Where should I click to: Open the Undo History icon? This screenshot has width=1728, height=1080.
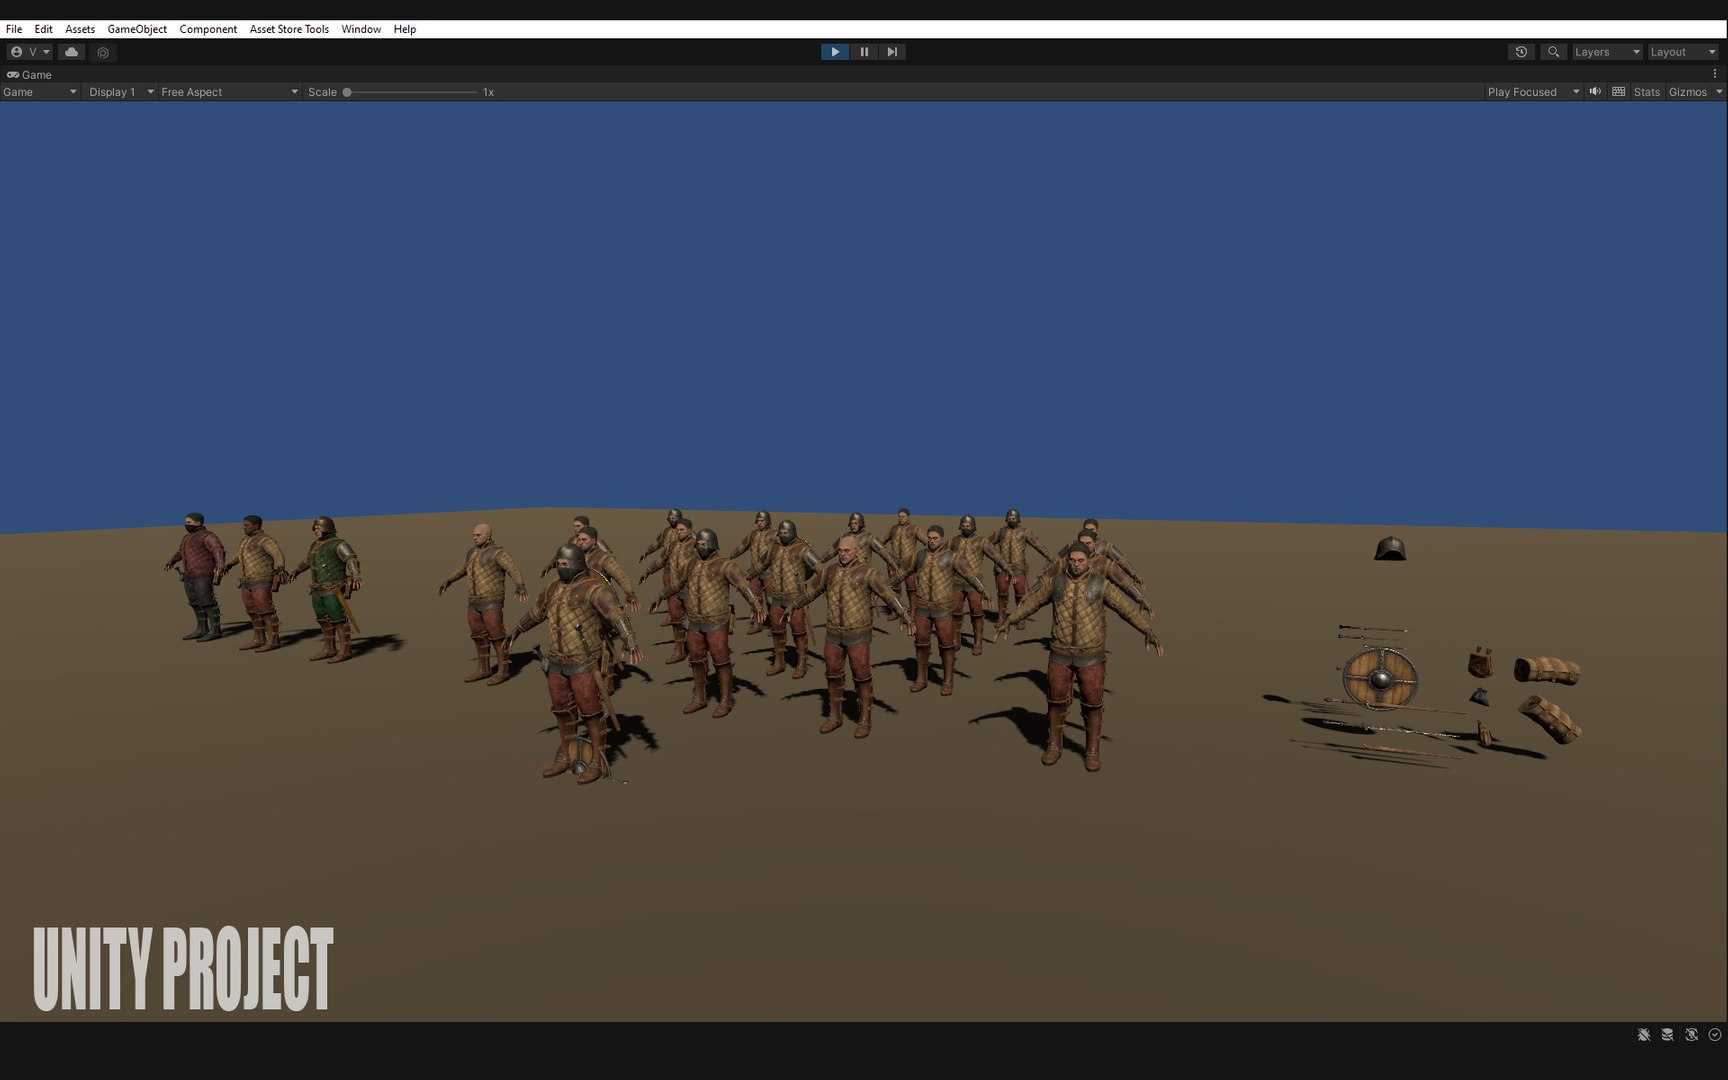coord(1521,52)
